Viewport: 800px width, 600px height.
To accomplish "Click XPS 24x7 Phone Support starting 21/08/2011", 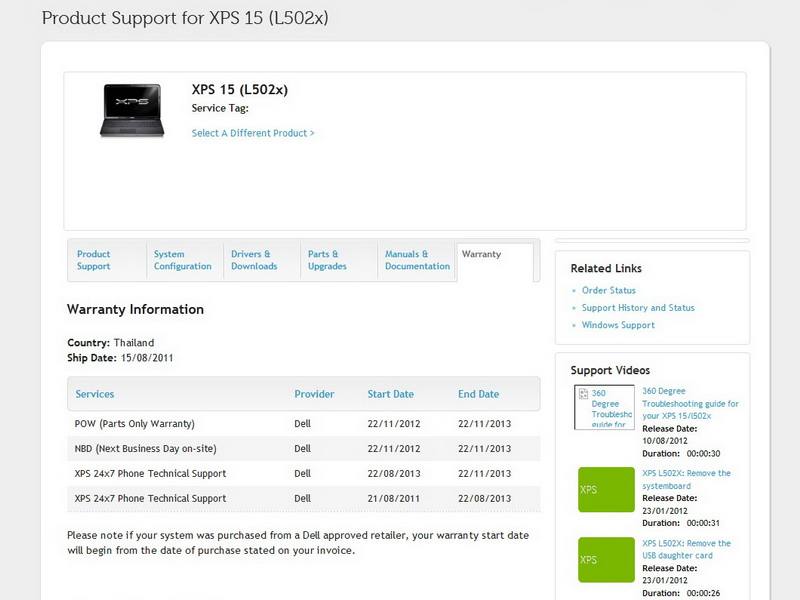I will (304, 498).
